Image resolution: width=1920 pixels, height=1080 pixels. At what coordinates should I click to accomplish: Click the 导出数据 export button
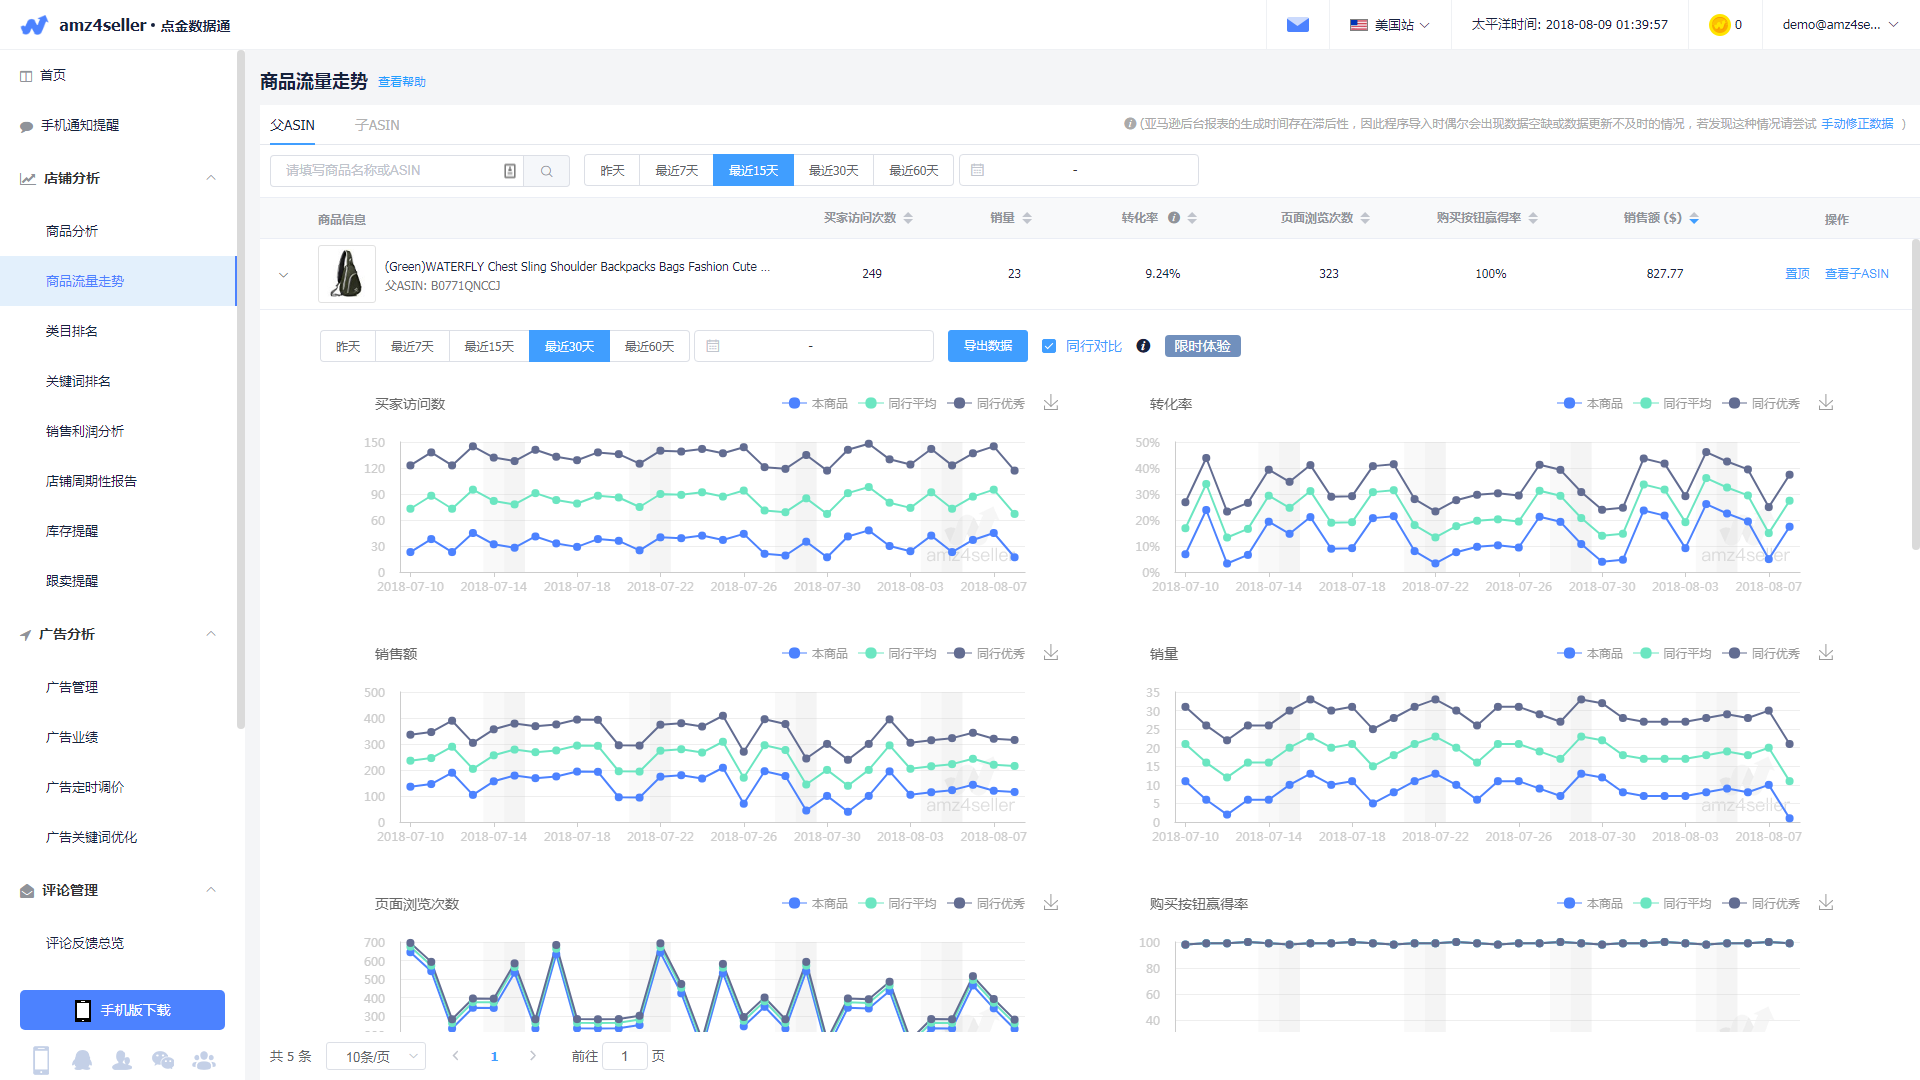click(x=987, y=346)
